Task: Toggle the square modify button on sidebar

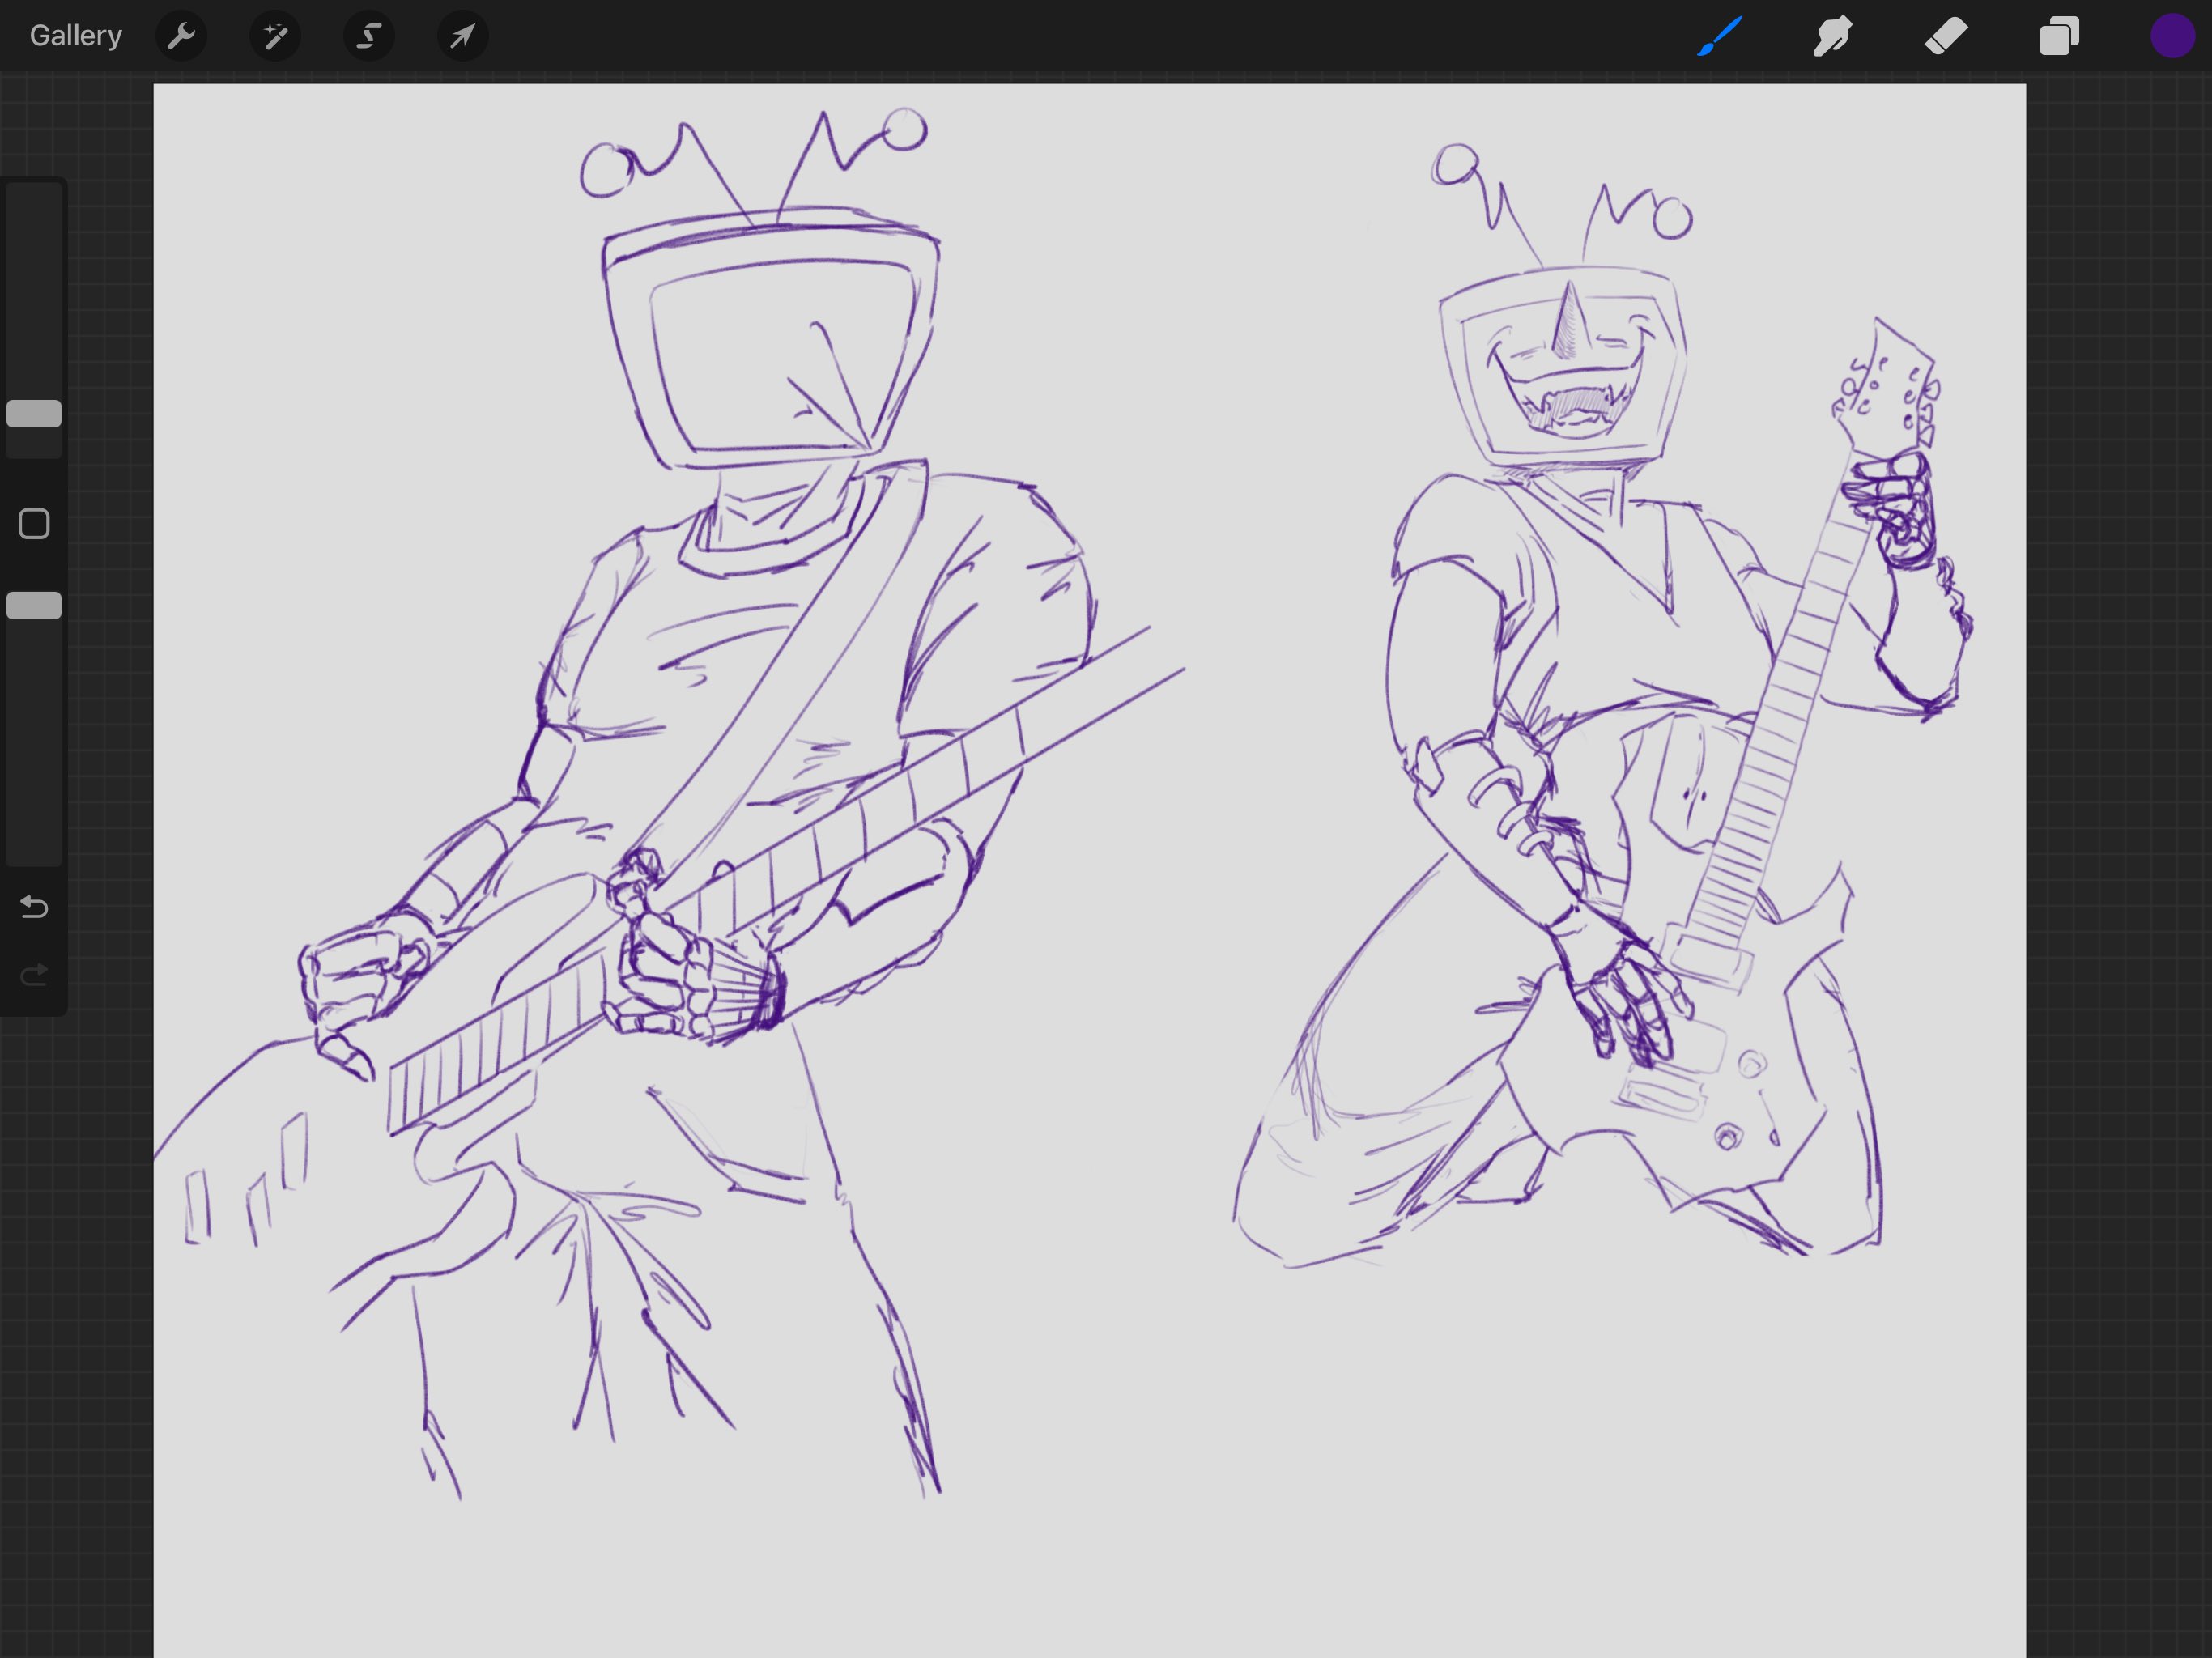Action: (x=34, y=524)
